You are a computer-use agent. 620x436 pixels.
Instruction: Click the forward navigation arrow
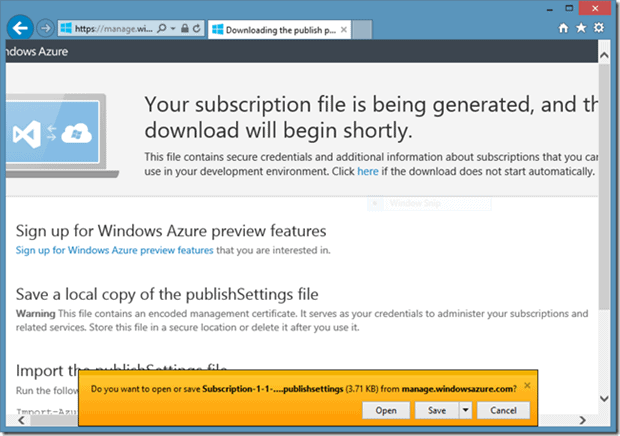[45, 28]
